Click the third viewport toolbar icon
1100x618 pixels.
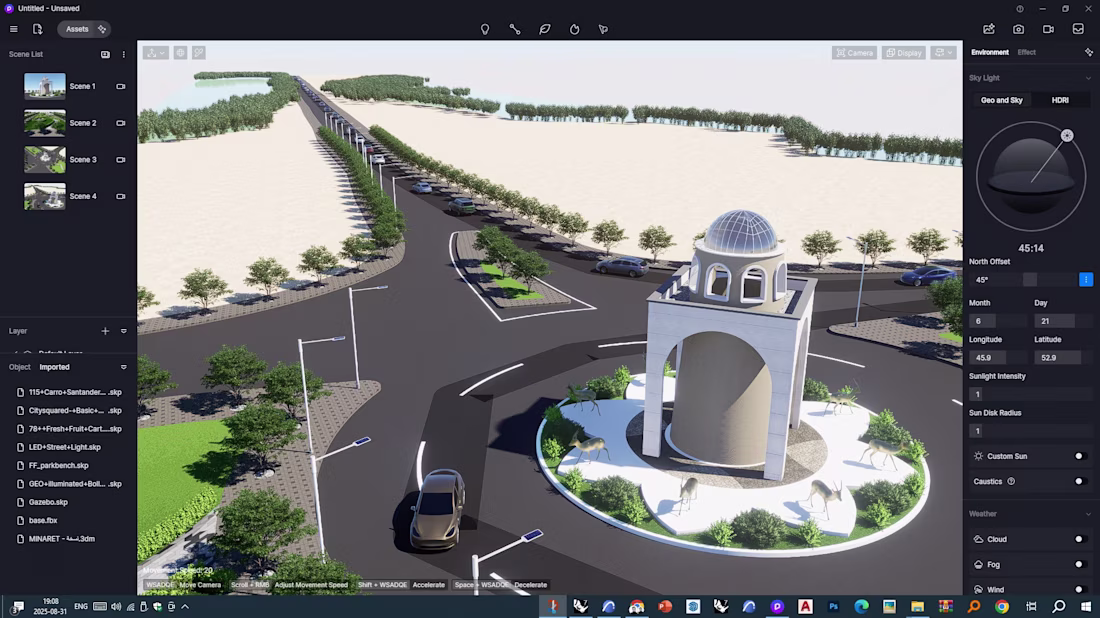tap(199, 53)
